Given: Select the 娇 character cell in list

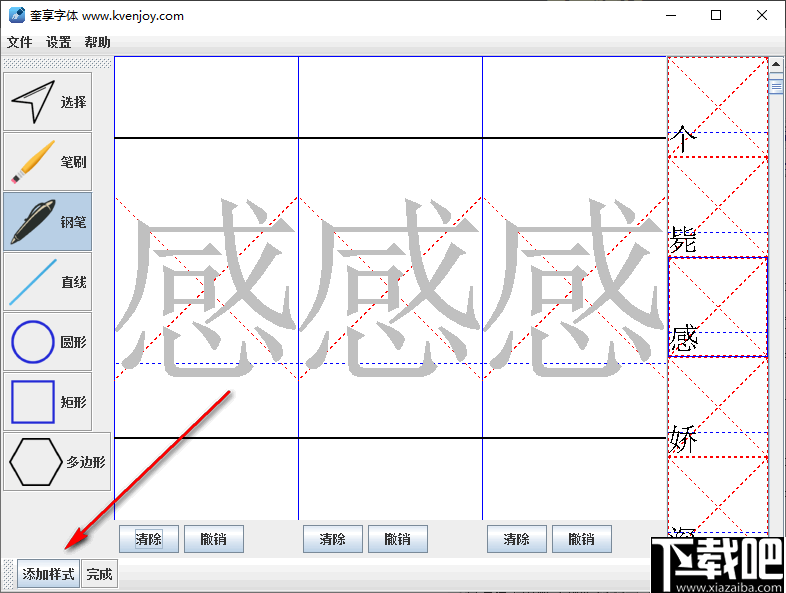Looking at the screenshot, I should pyautogui.click(x=718, y=407).
